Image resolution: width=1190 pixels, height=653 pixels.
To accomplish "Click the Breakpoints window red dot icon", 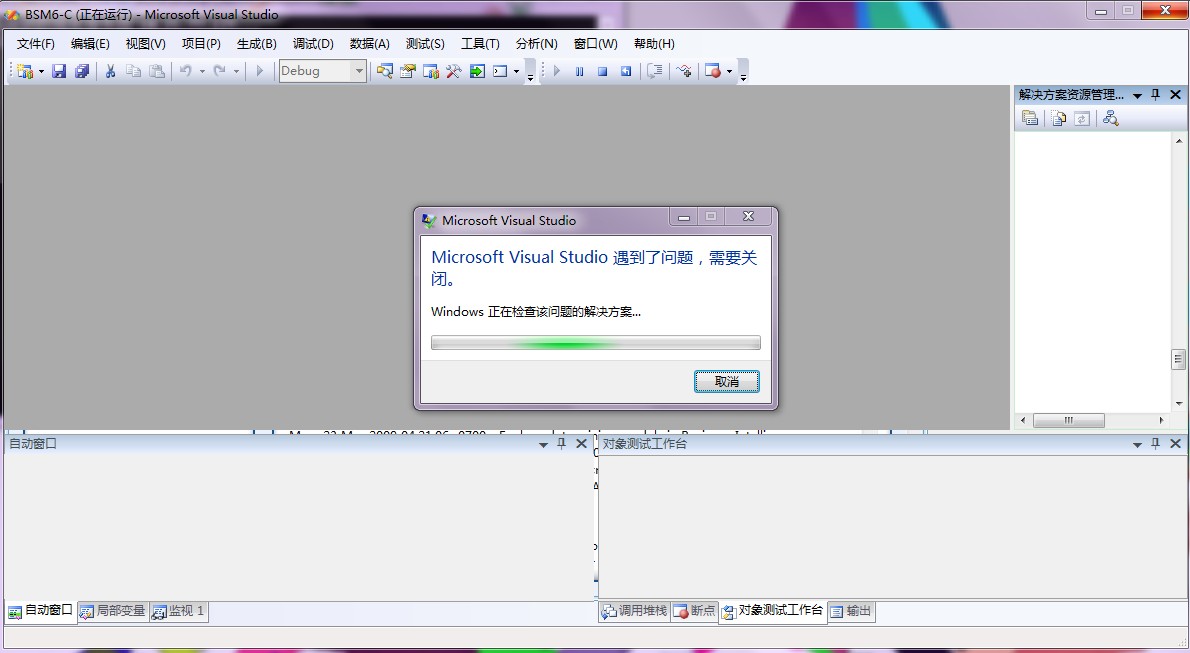I will pyautogui.click(x=713, y=71).
